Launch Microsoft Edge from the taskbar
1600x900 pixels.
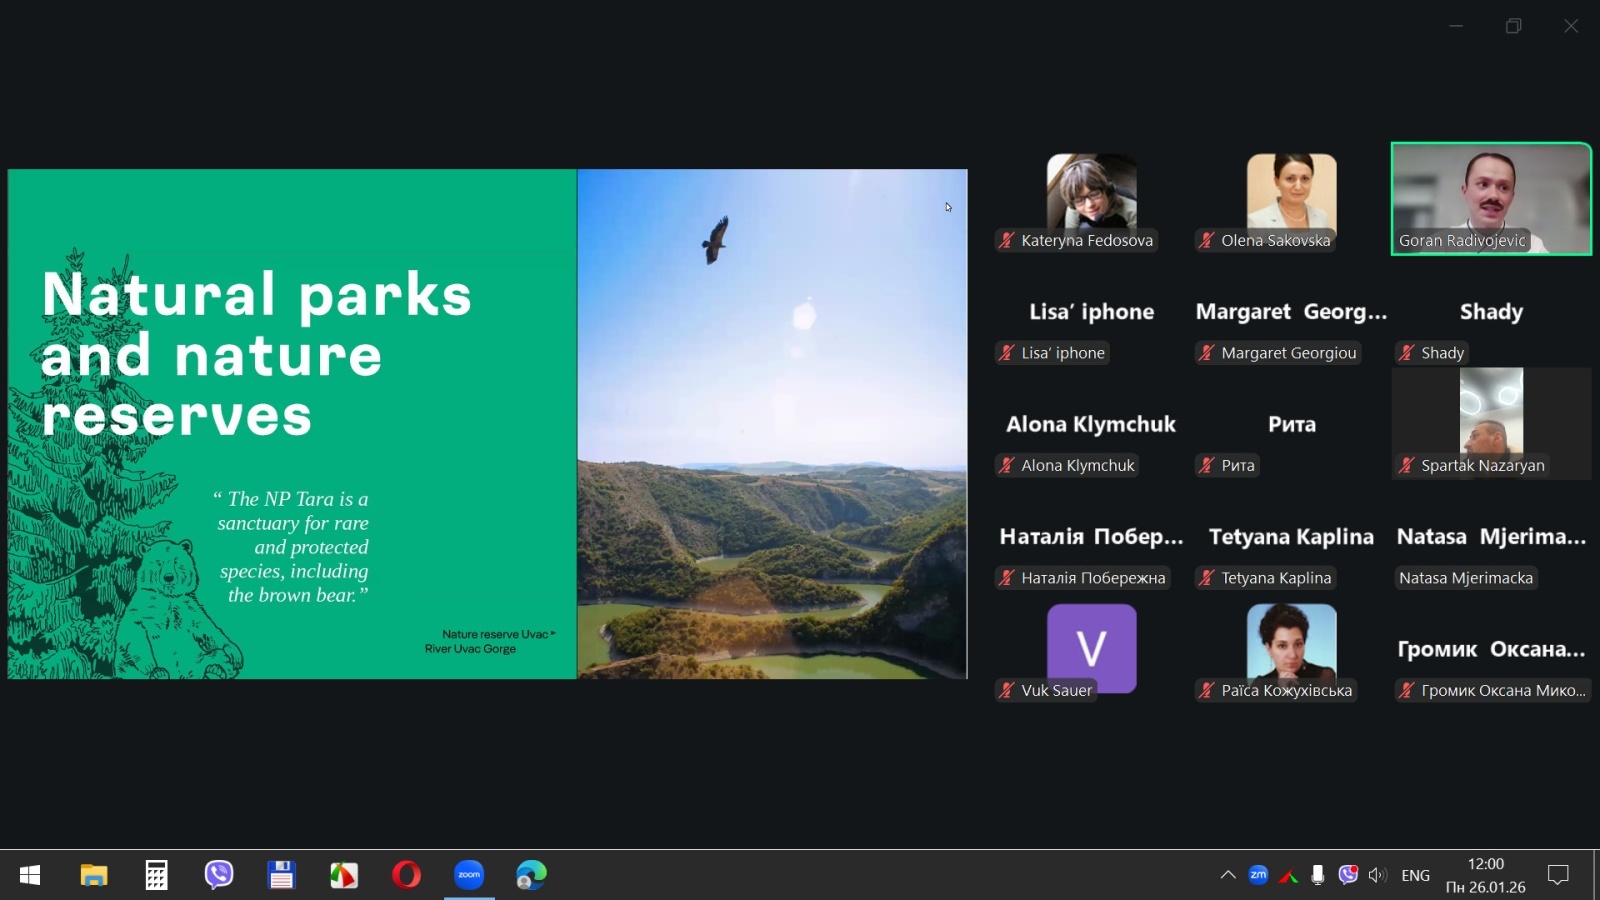pos(531,875)
